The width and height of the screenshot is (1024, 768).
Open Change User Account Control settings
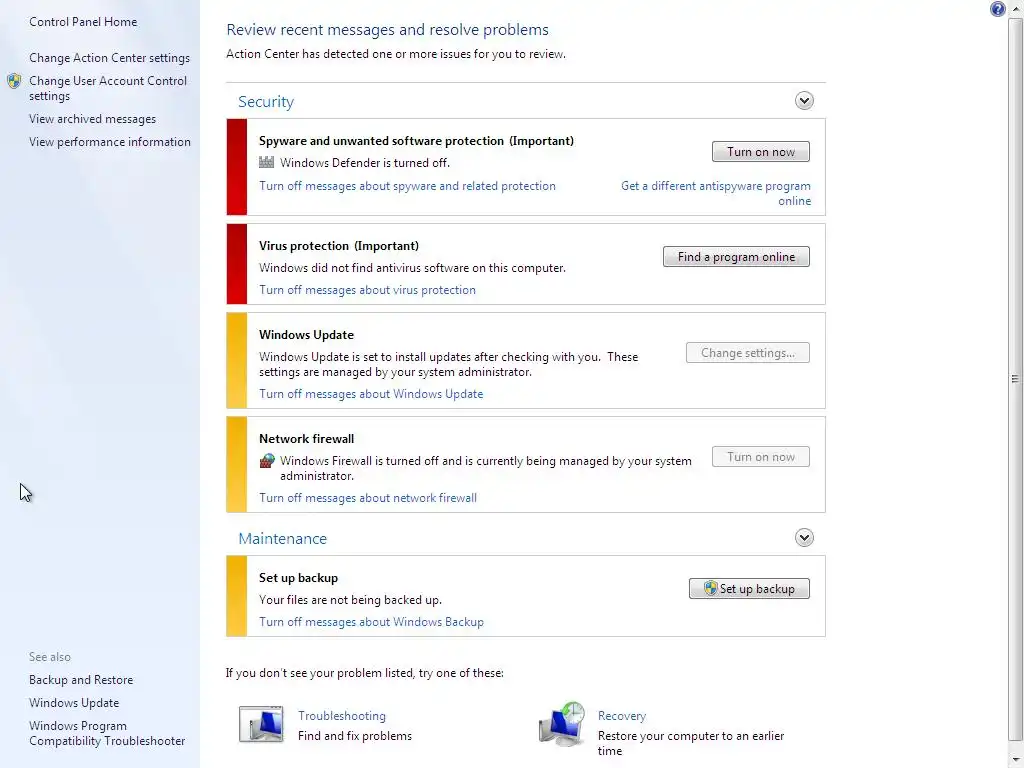[108, 88]
